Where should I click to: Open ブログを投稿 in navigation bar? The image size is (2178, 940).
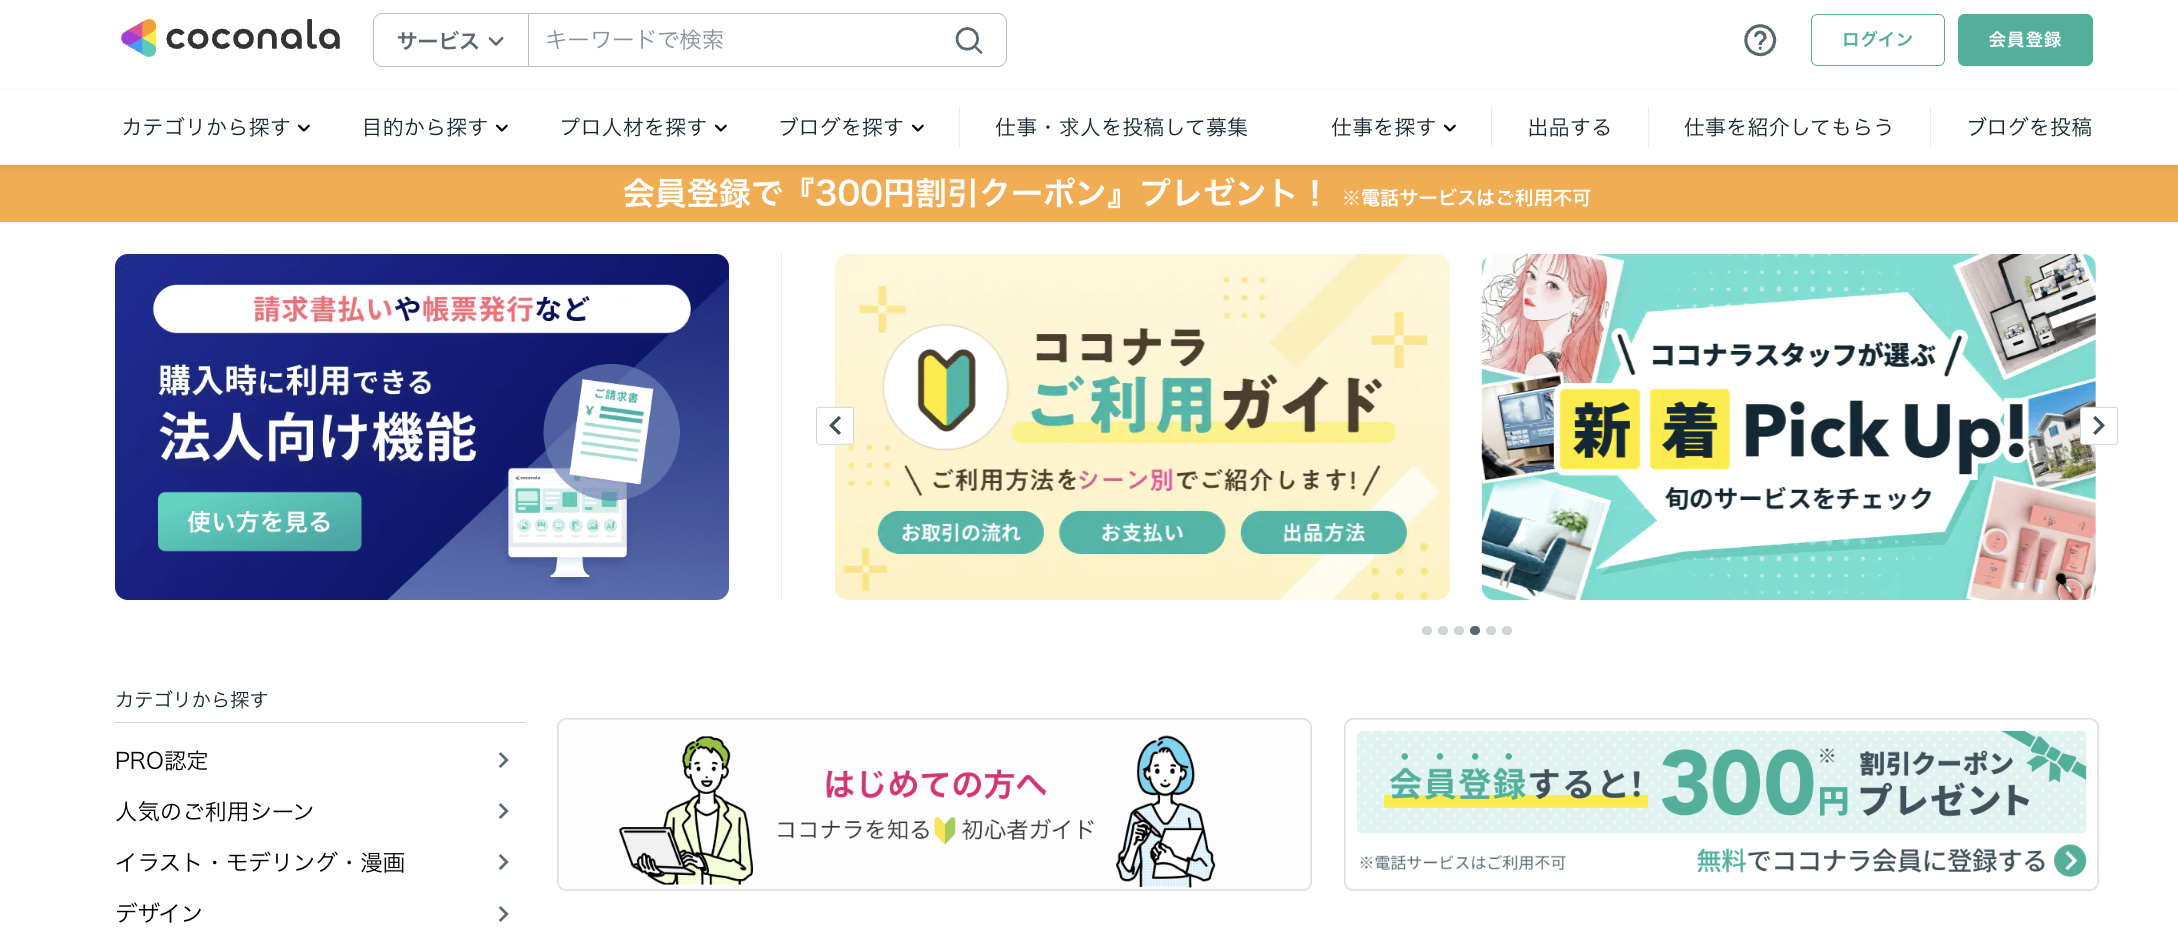(2029, 127)
